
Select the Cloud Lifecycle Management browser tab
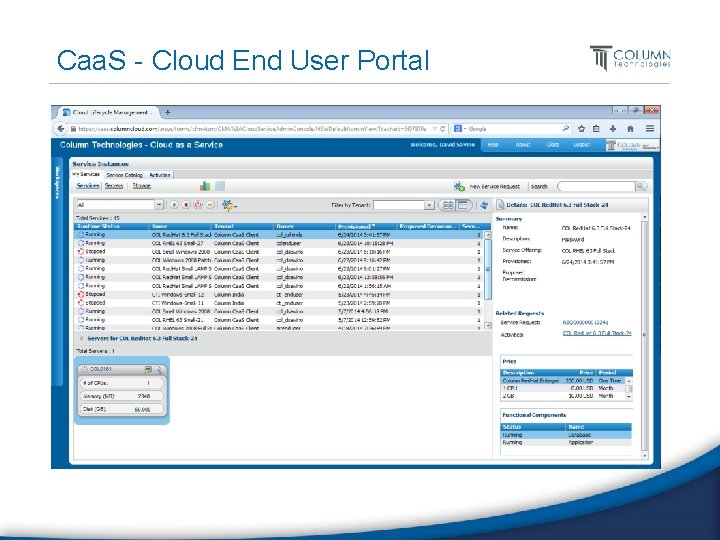[110, 112]
